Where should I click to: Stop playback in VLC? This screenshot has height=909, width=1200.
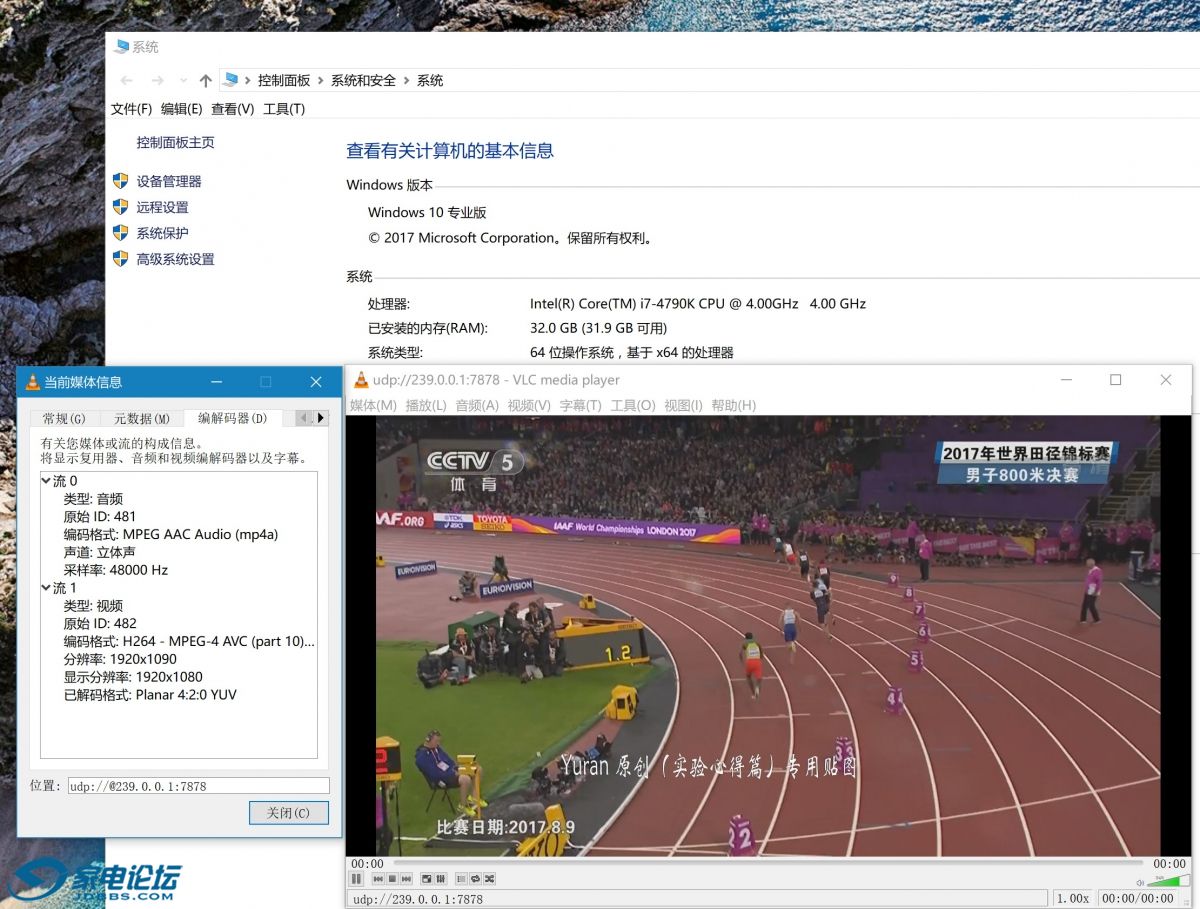(x=392, y=879)
